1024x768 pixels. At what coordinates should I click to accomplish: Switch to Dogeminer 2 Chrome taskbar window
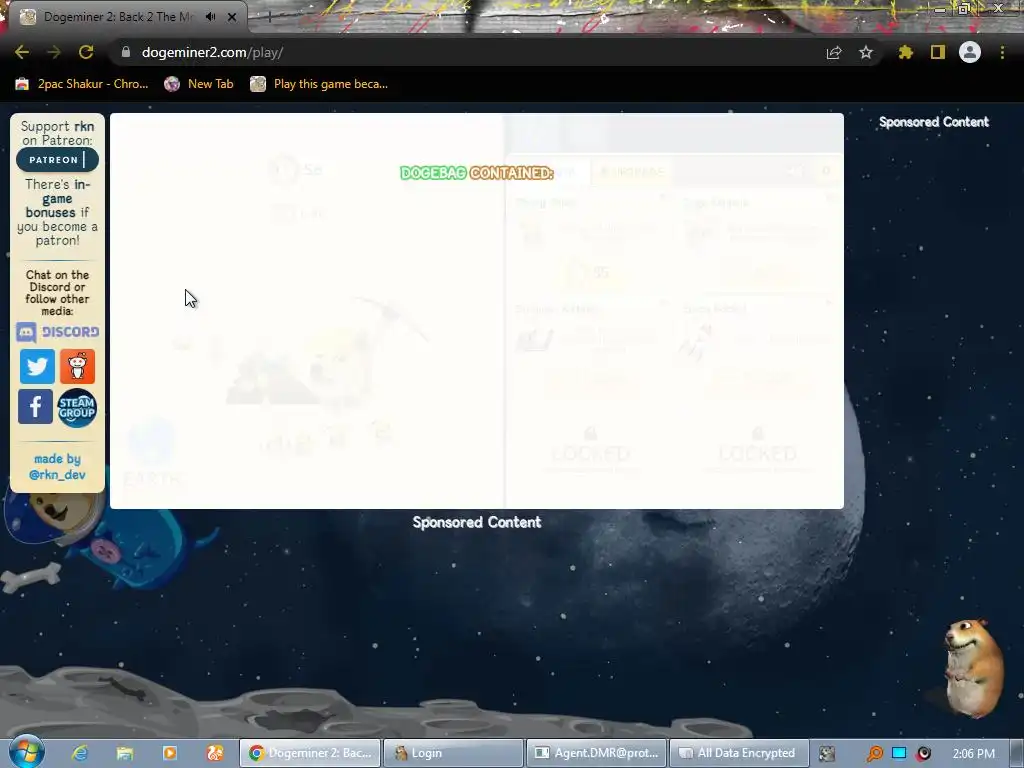pos(310,753)
